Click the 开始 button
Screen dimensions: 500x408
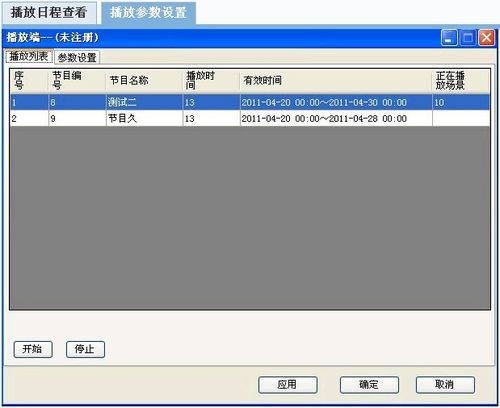pos(33,349)
